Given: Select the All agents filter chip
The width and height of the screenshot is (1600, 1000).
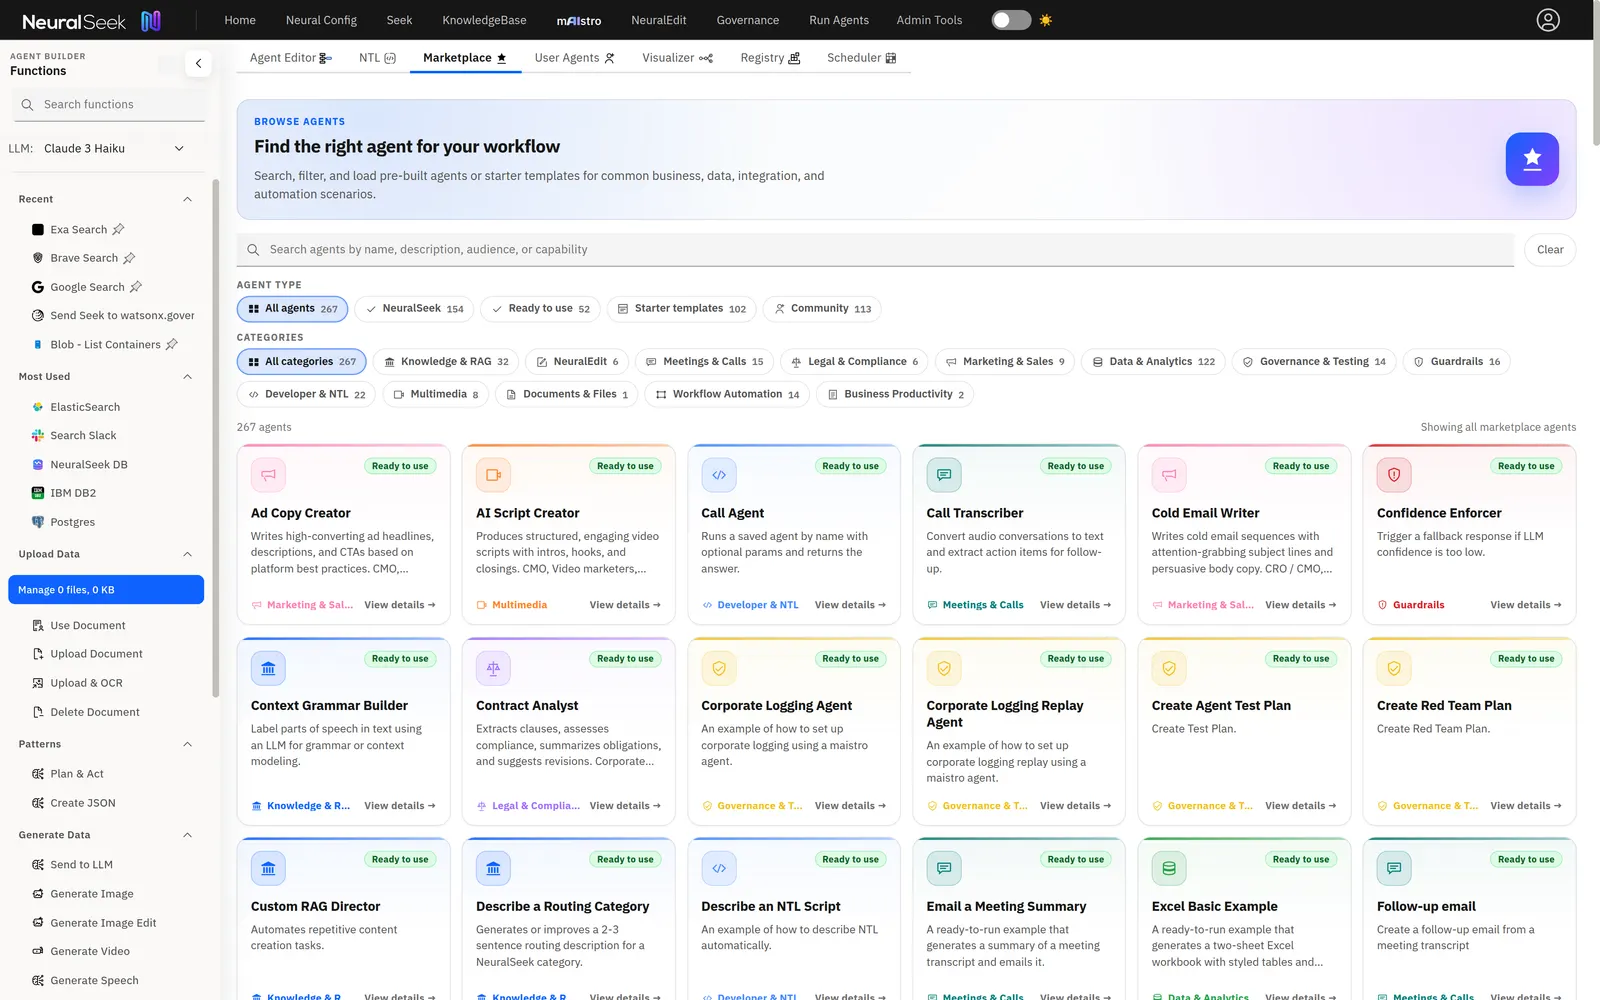Looking at the screenshot, I should 293,309.
